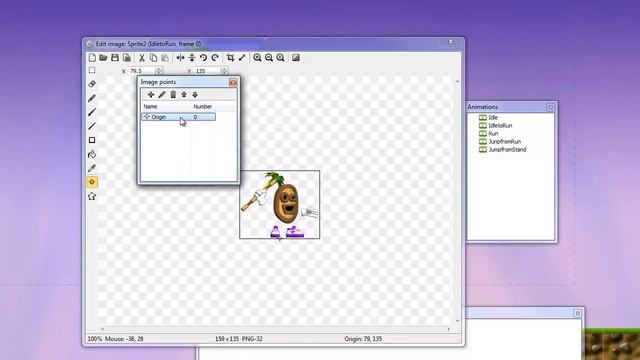
Task: Zoom out of the image
Action: point(269,58)
